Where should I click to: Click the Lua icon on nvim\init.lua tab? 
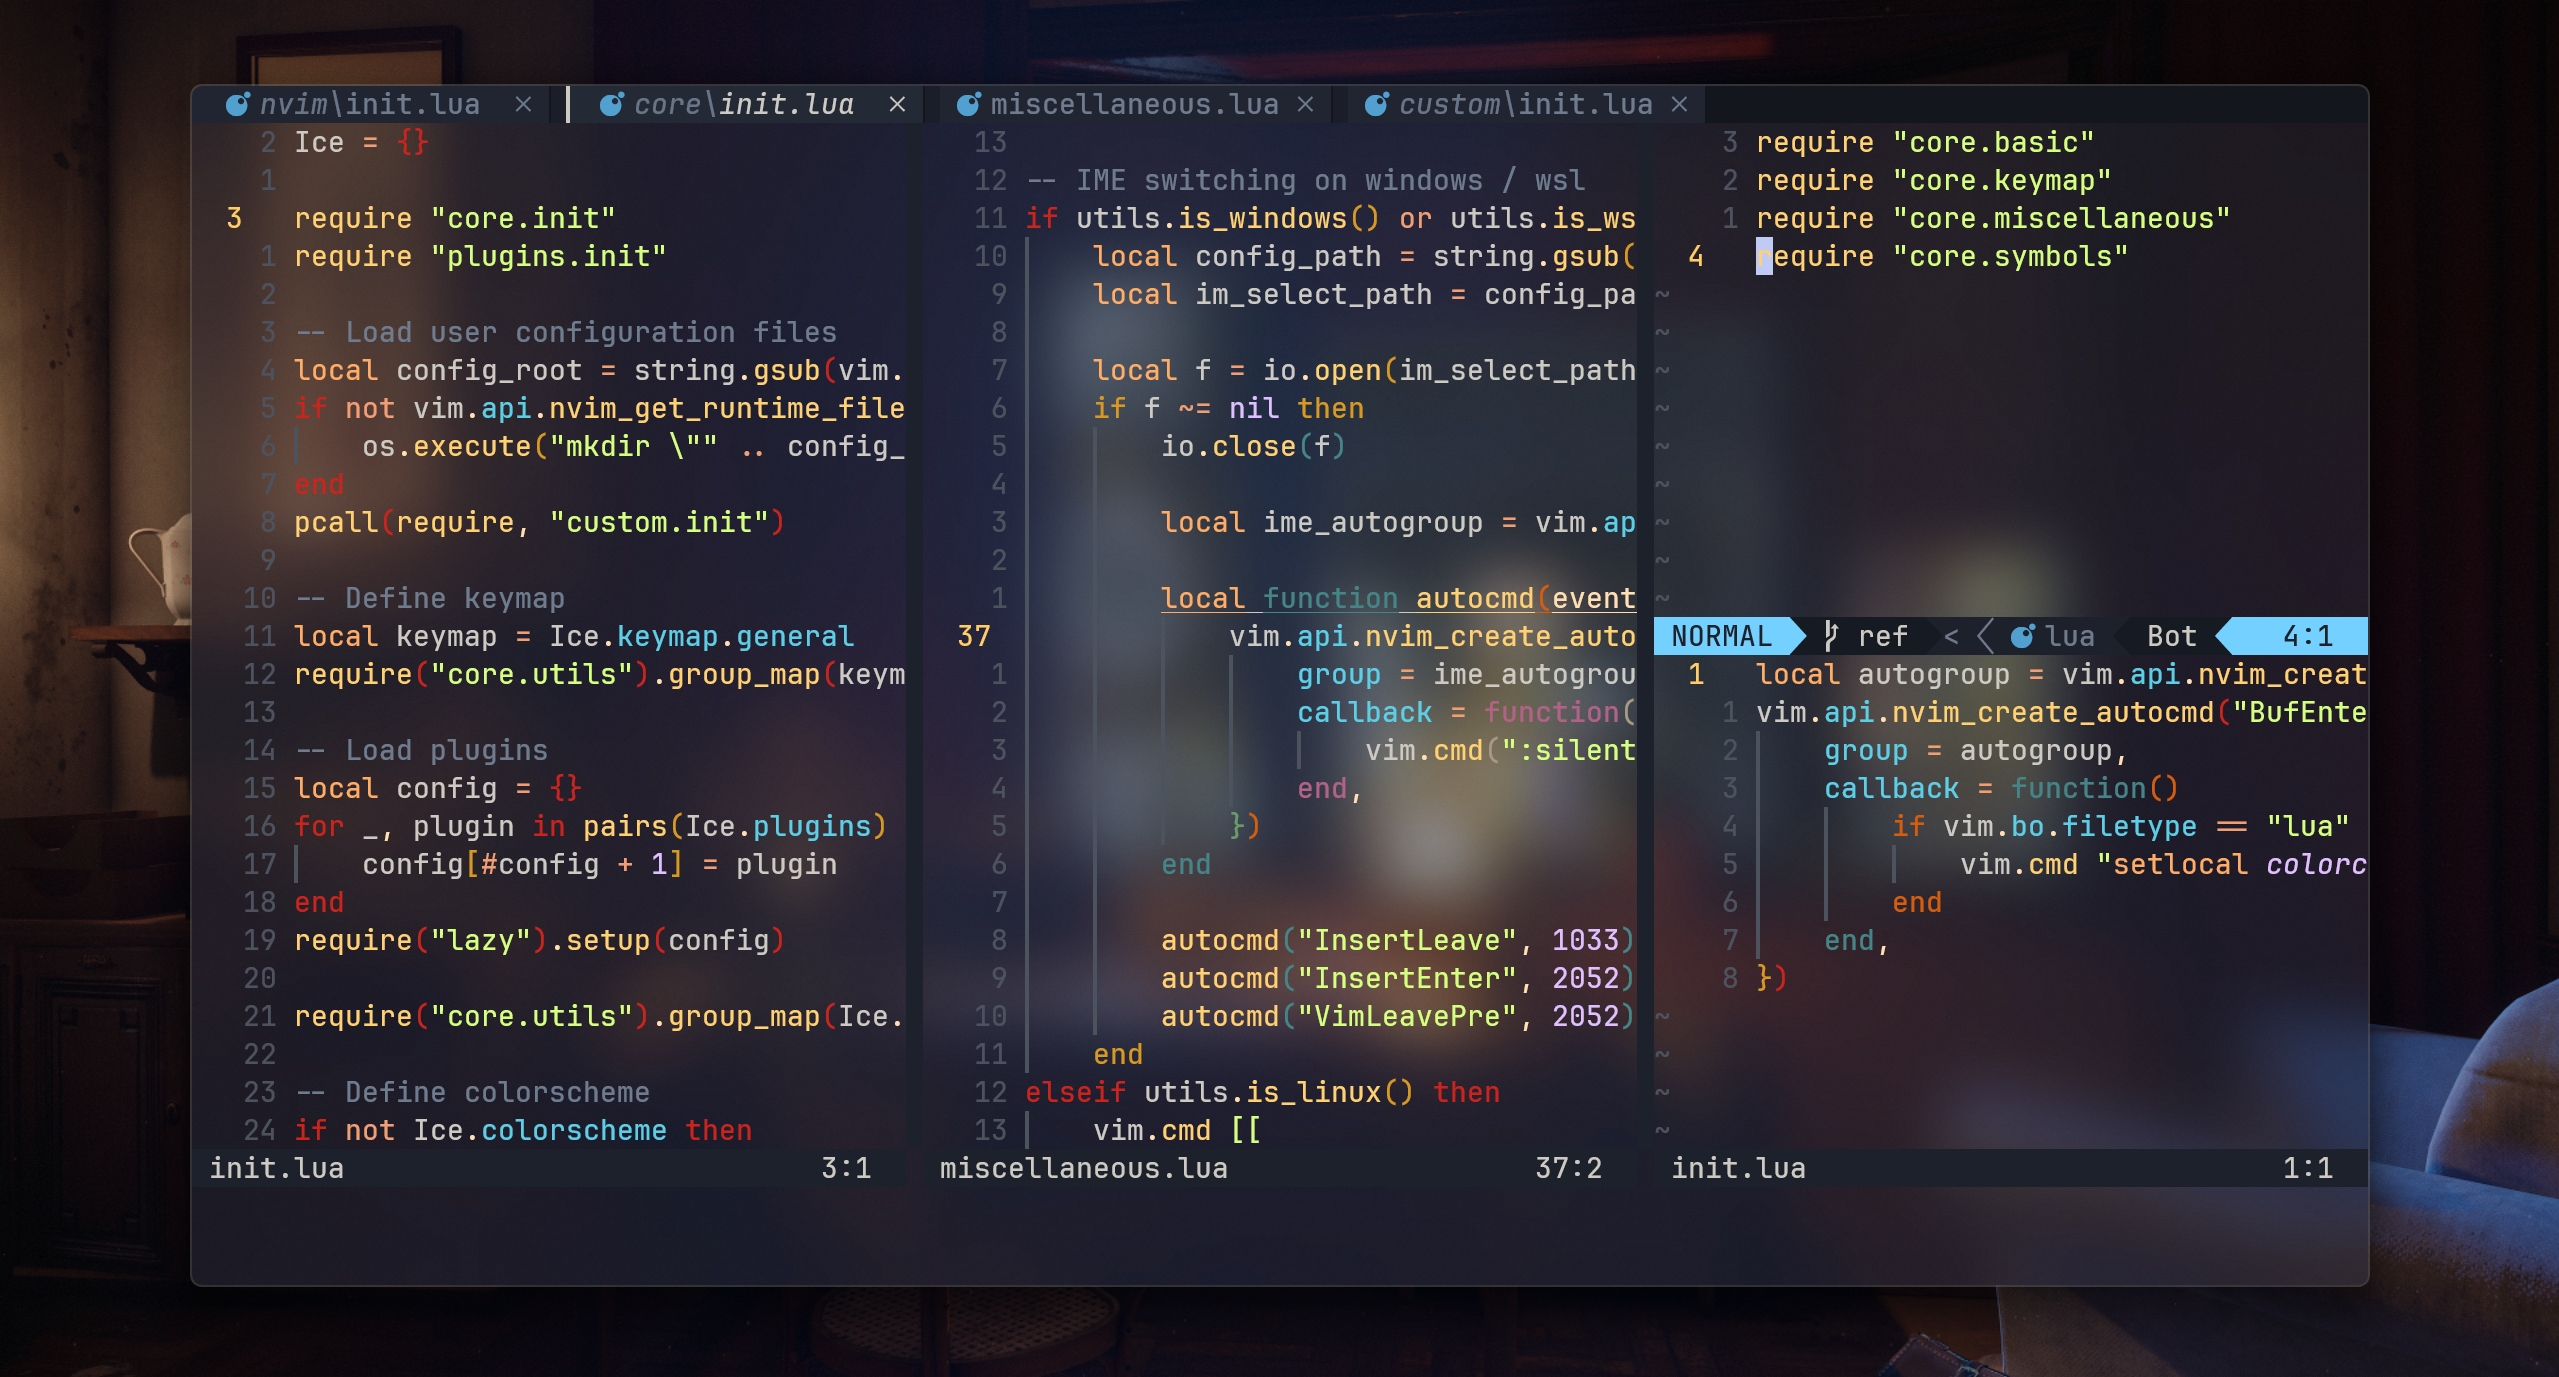237,105
